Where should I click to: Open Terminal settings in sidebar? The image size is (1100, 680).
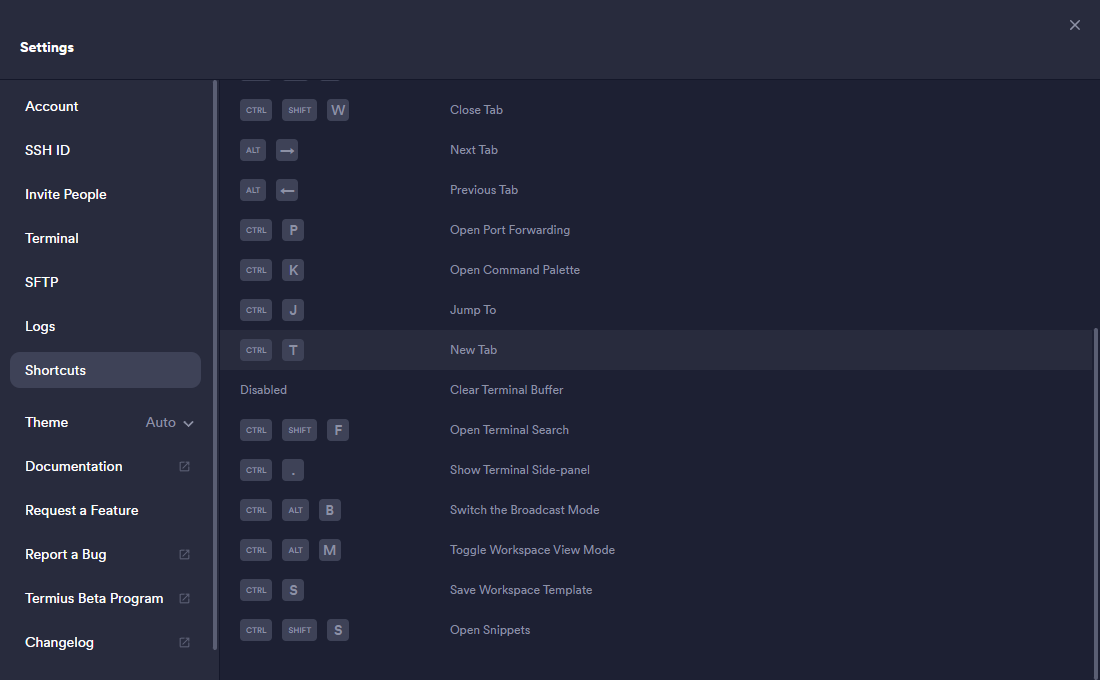click(105, 239)
